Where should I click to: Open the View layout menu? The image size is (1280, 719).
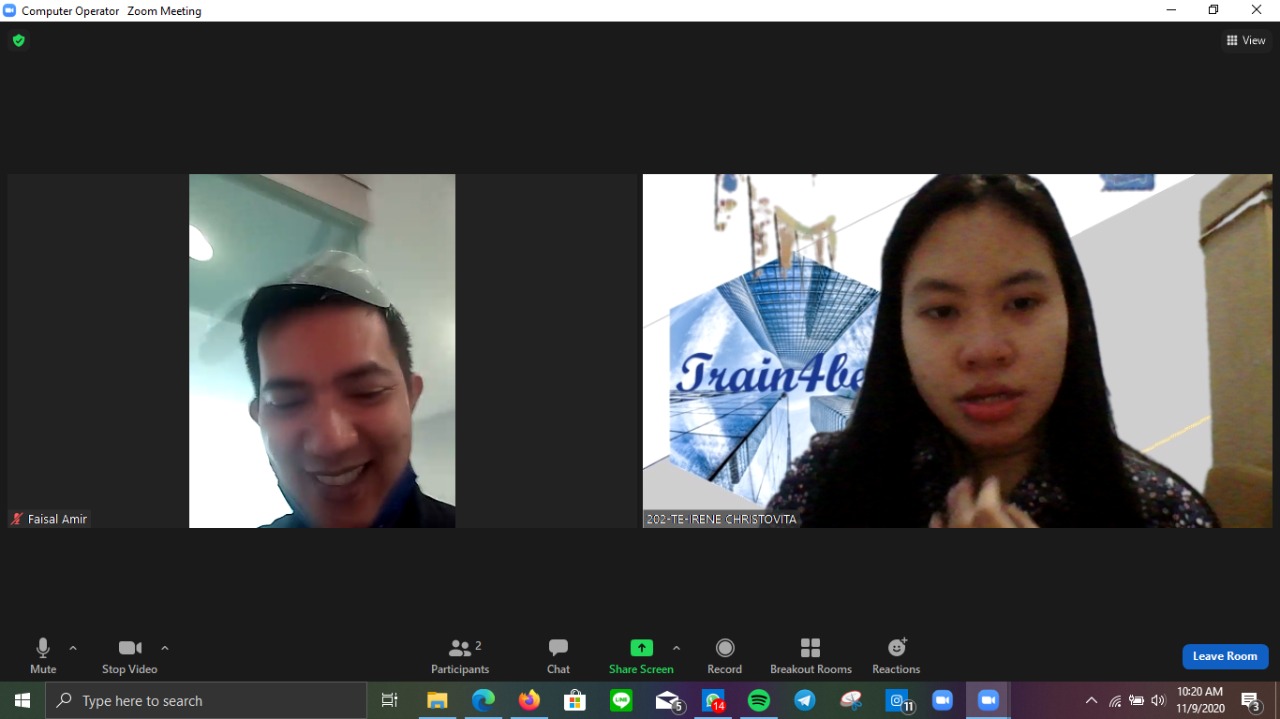(1246, 41)
